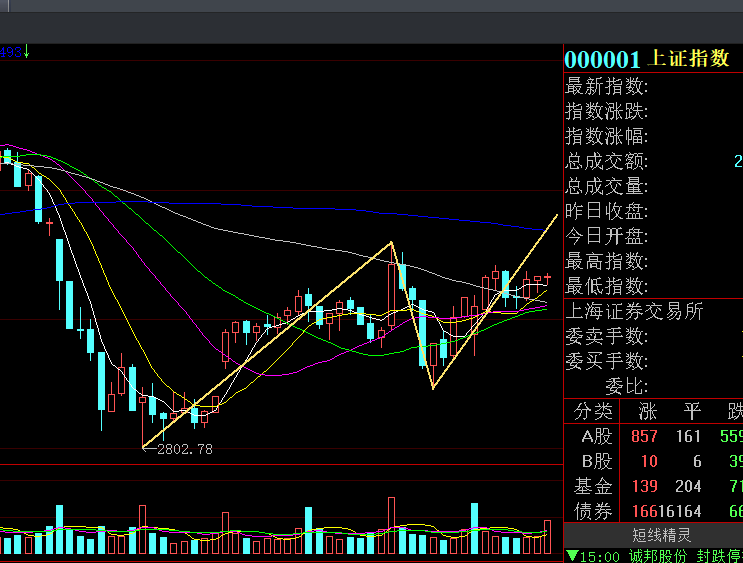Select the B股 row label

tap(597, 461)
